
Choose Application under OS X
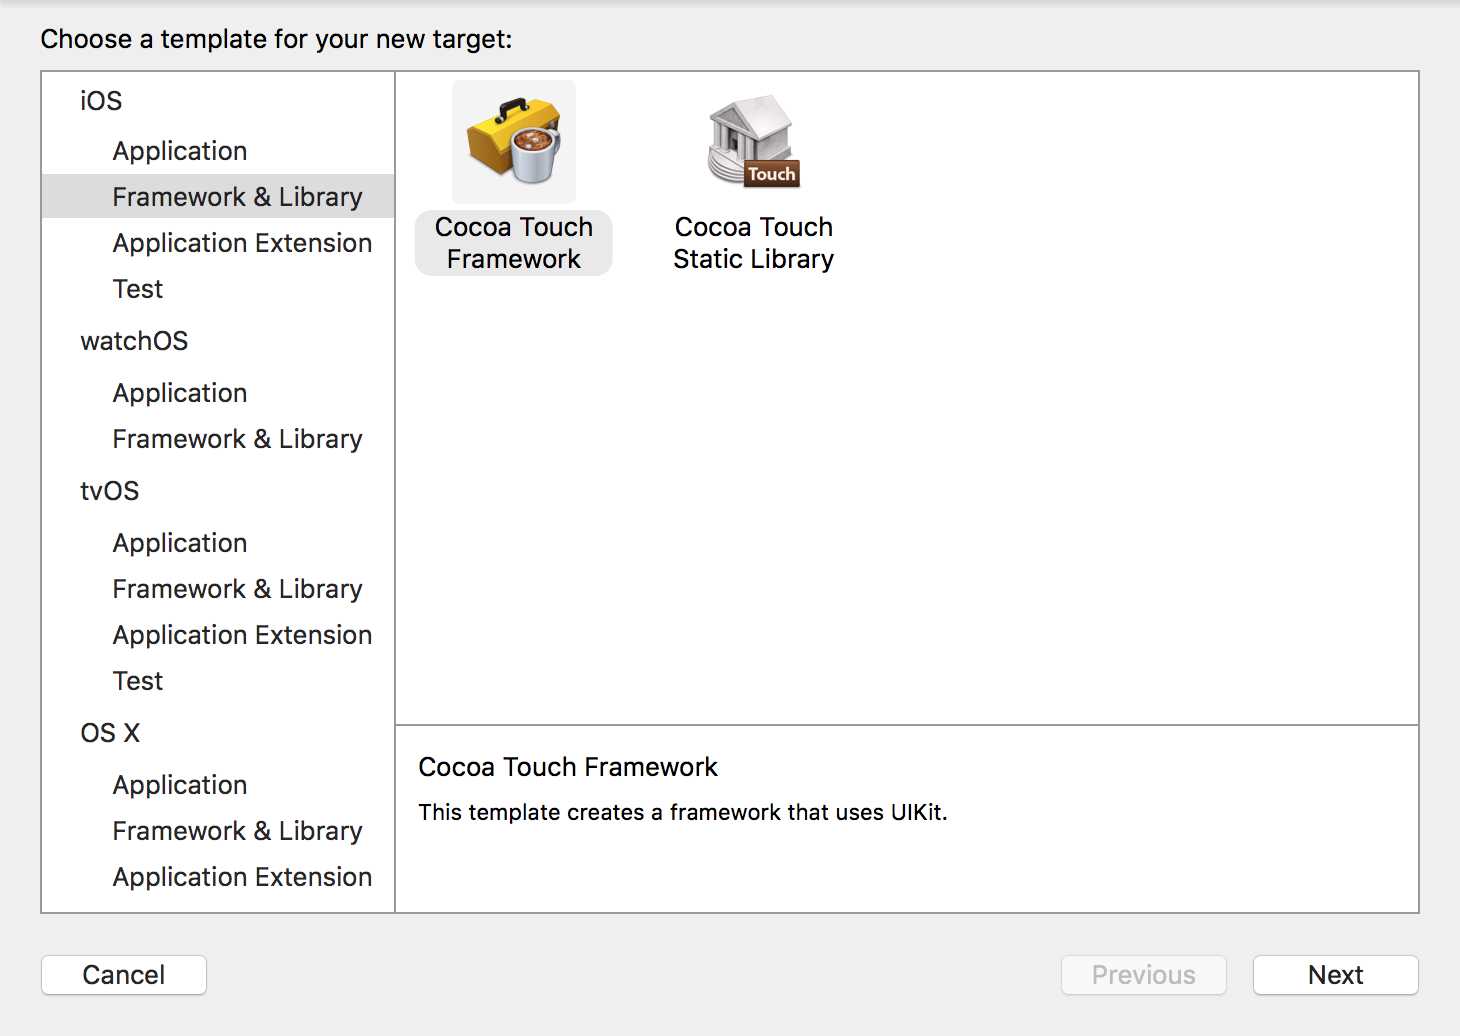pyautogui.click(x=180, y=785)
